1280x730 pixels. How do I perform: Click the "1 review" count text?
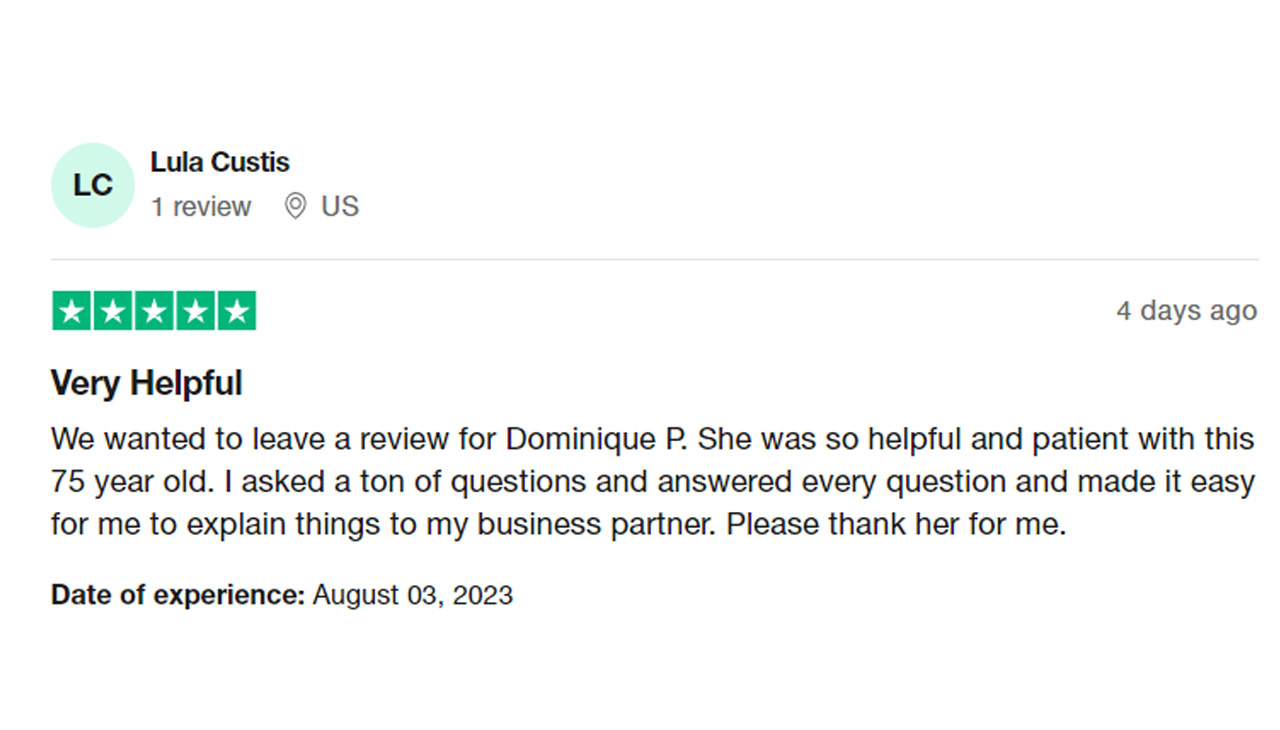(x=201, y=207)
